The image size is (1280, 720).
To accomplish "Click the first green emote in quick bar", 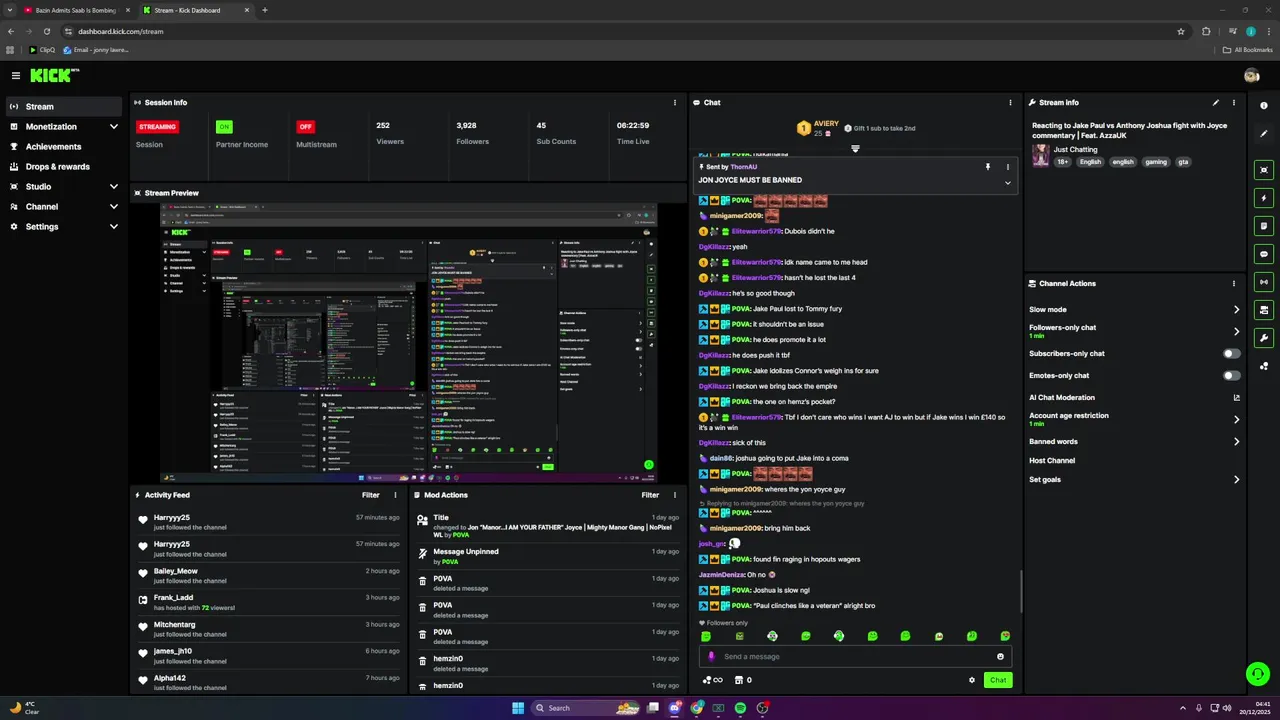I will pyautogui.click(x=706, y=636).
